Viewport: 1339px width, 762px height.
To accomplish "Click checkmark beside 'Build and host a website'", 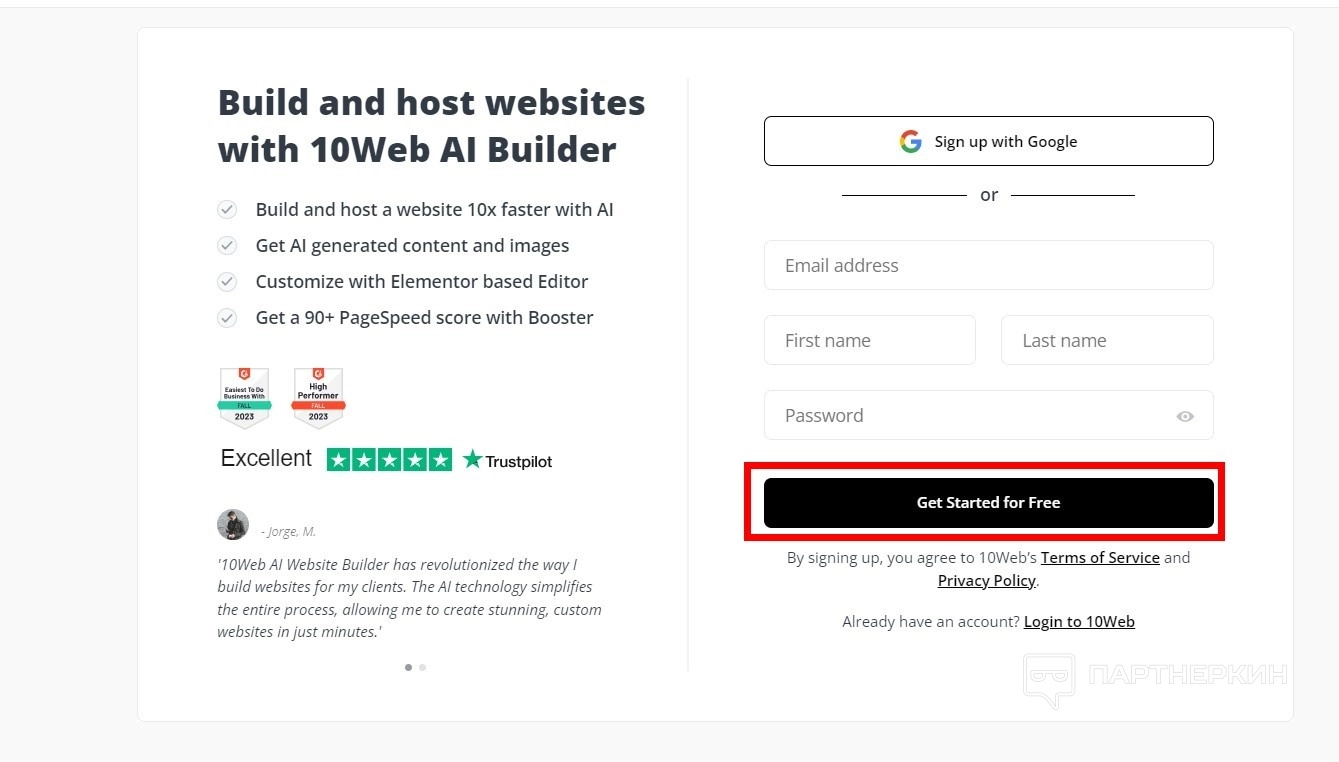I will 228,210.
